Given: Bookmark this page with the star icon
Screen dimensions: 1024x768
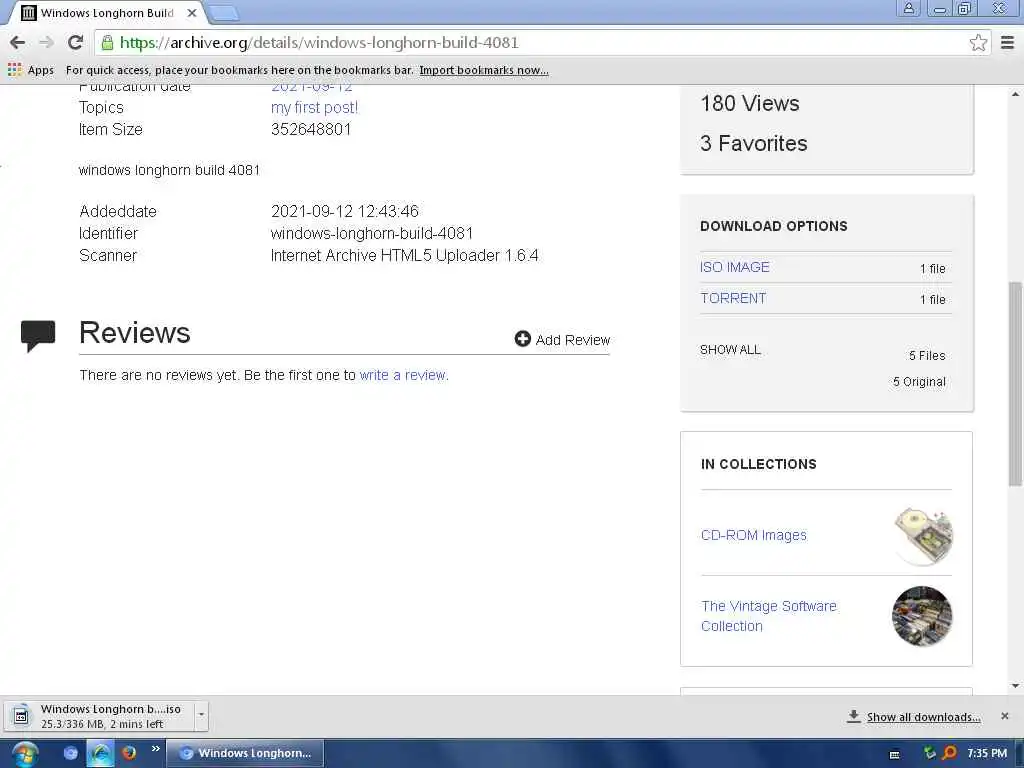Looking at the screenshot, I should 978,42.
